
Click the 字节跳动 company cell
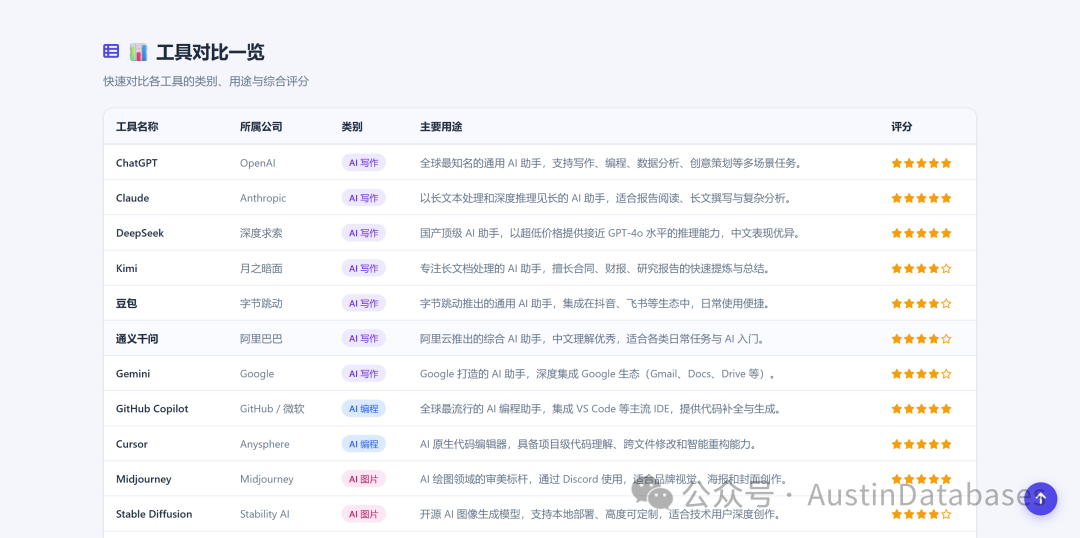(x=261, y=303)
